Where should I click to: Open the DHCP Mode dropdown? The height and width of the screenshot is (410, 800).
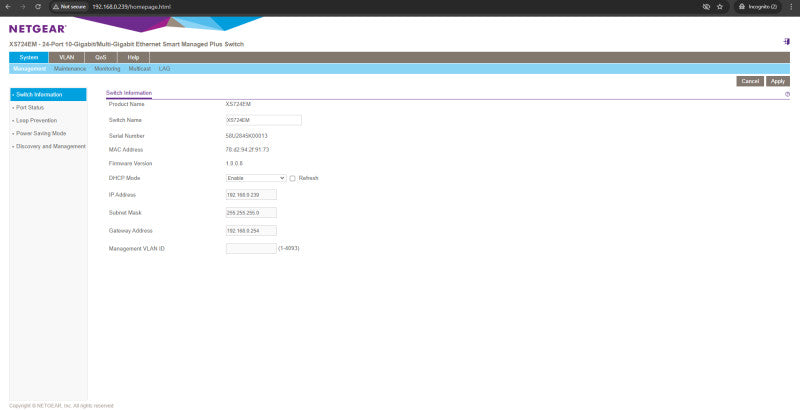(x=256, y=178)
